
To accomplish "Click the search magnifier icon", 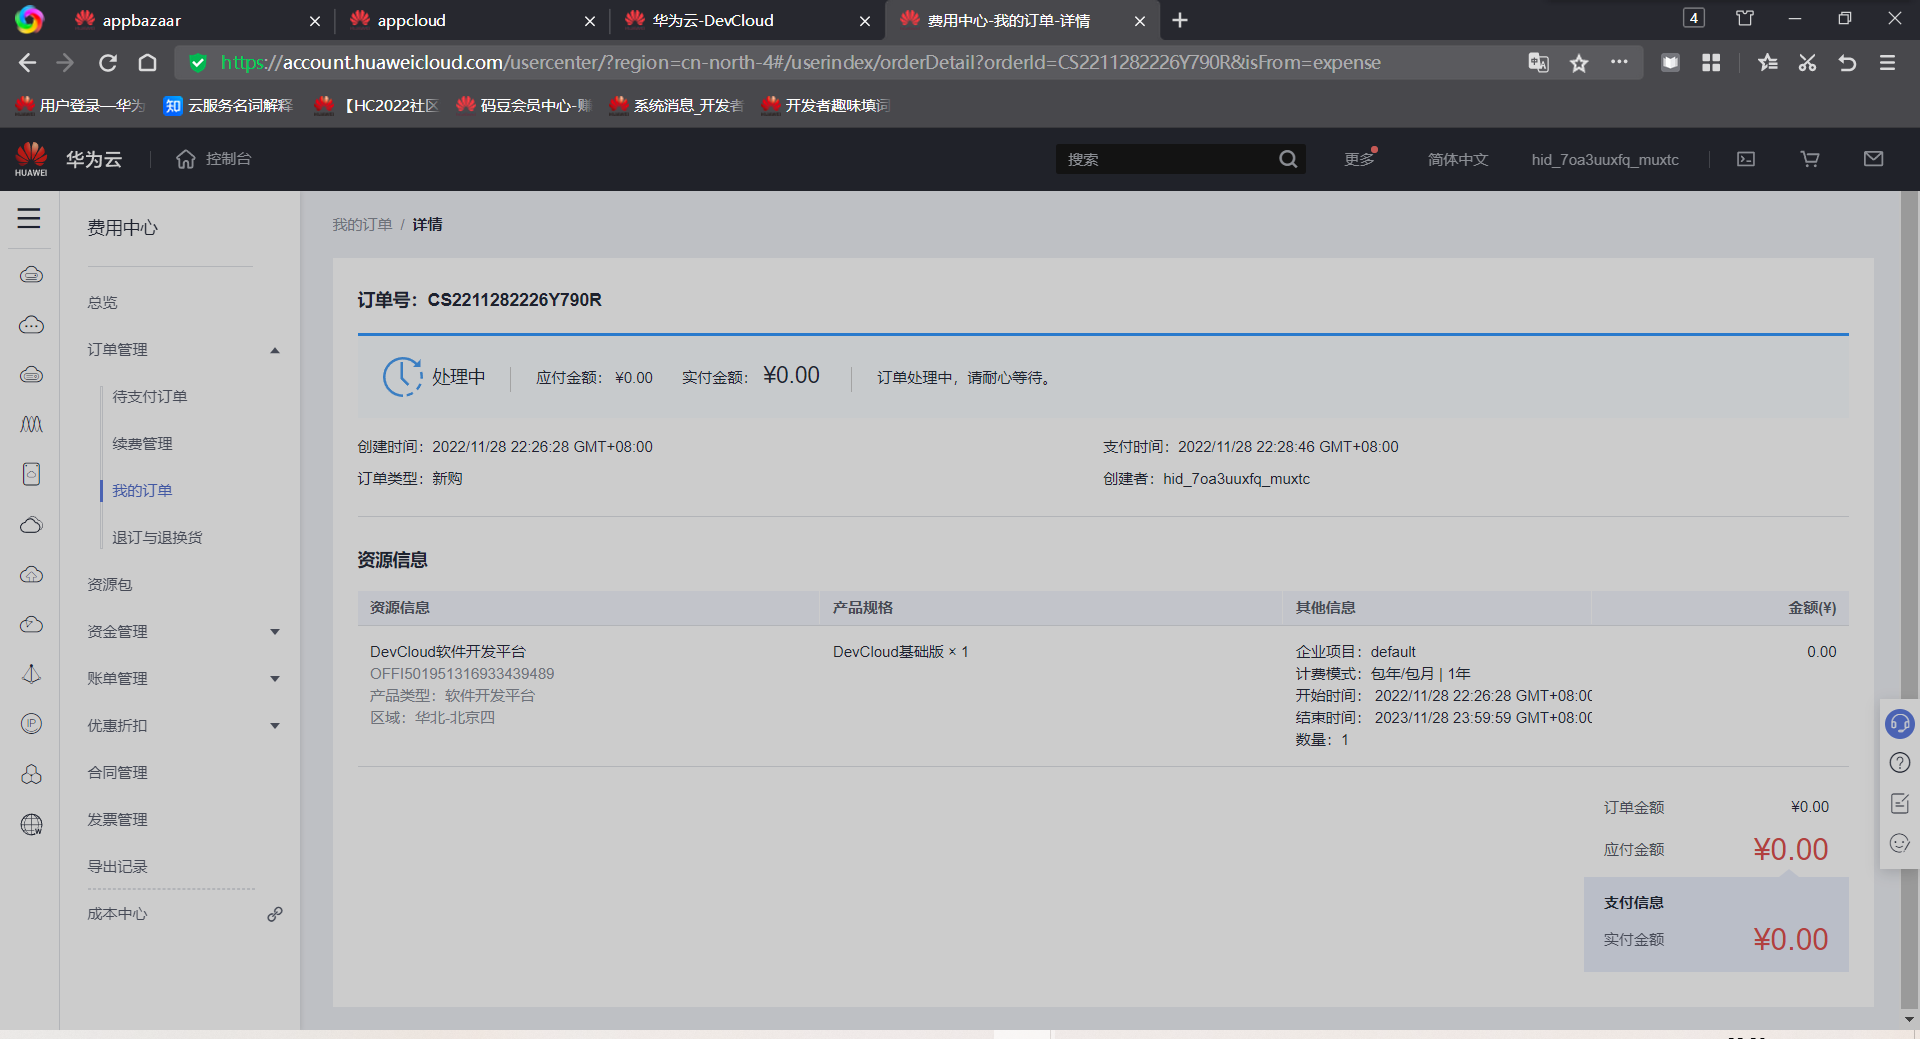I will pyautogui.click(x=1288, y=159).
